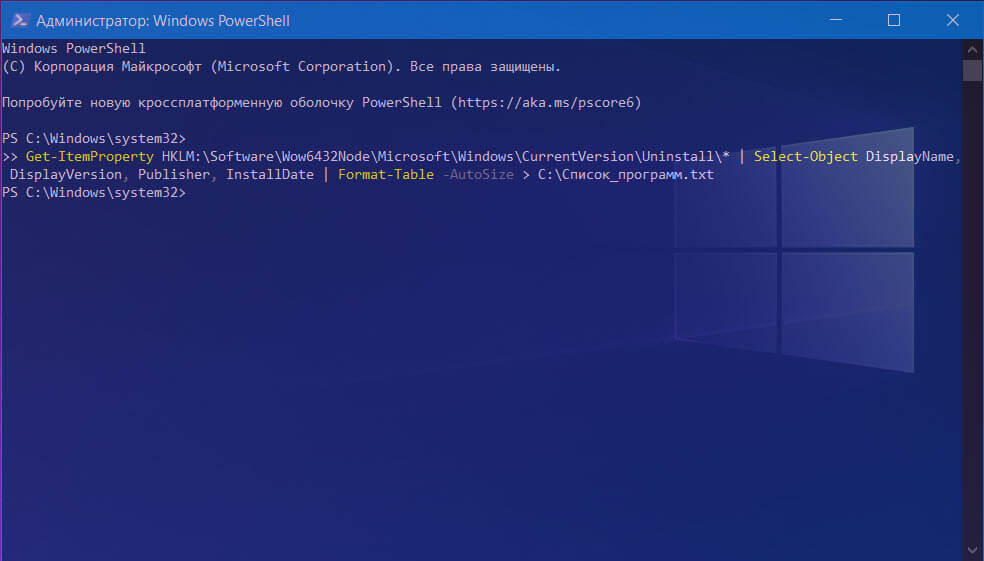This screenshot has width=984, height=561.
Task: Click the scrollbar down arrow
Action: (x=972, y=551)
